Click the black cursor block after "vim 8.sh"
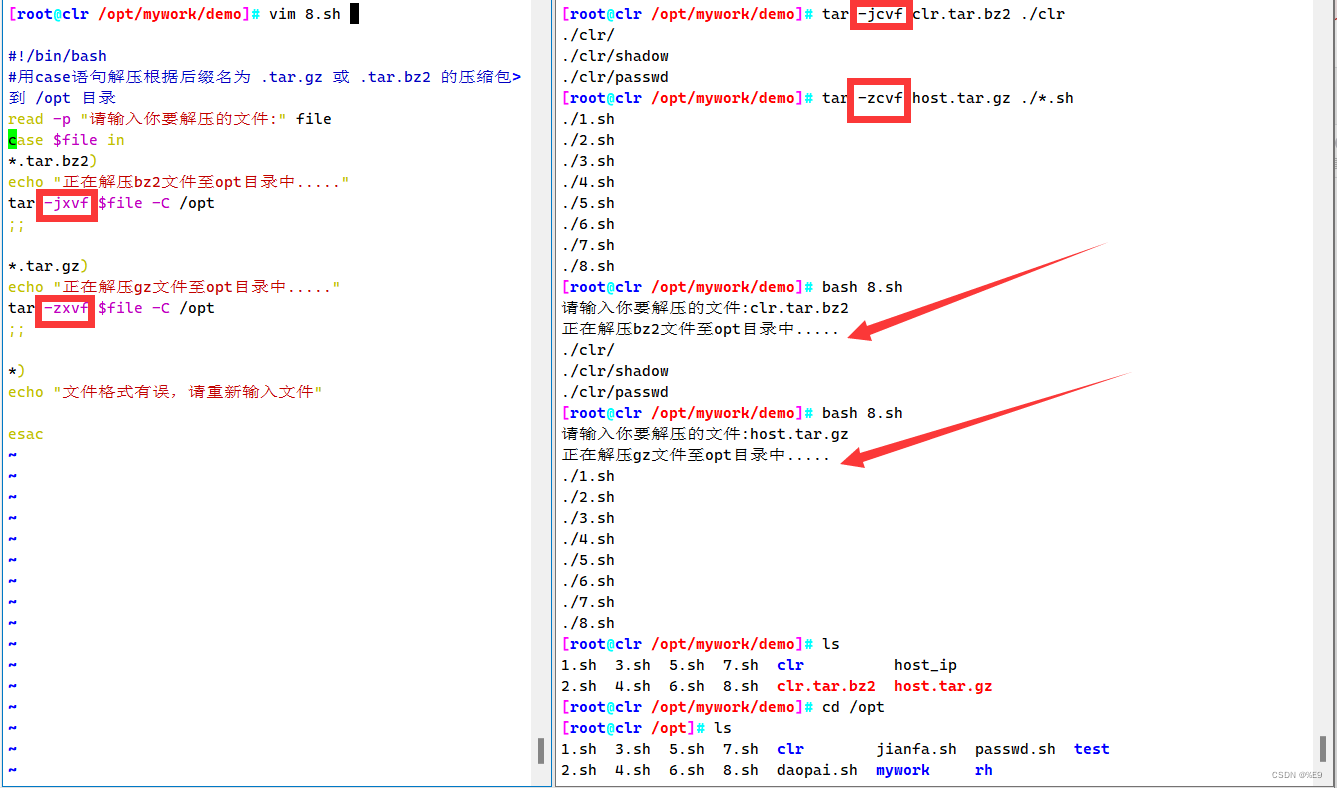 [x=354, y=13]
